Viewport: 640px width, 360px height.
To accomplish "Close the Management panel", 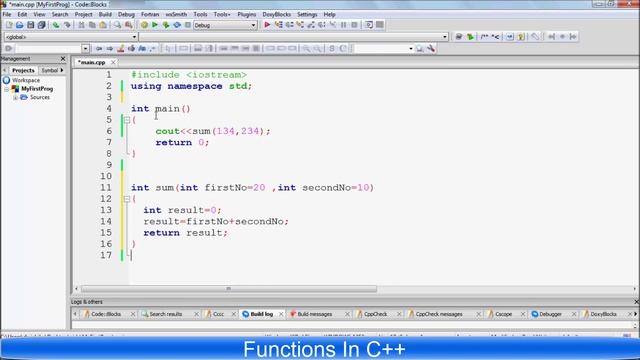I will pos(63,59).
